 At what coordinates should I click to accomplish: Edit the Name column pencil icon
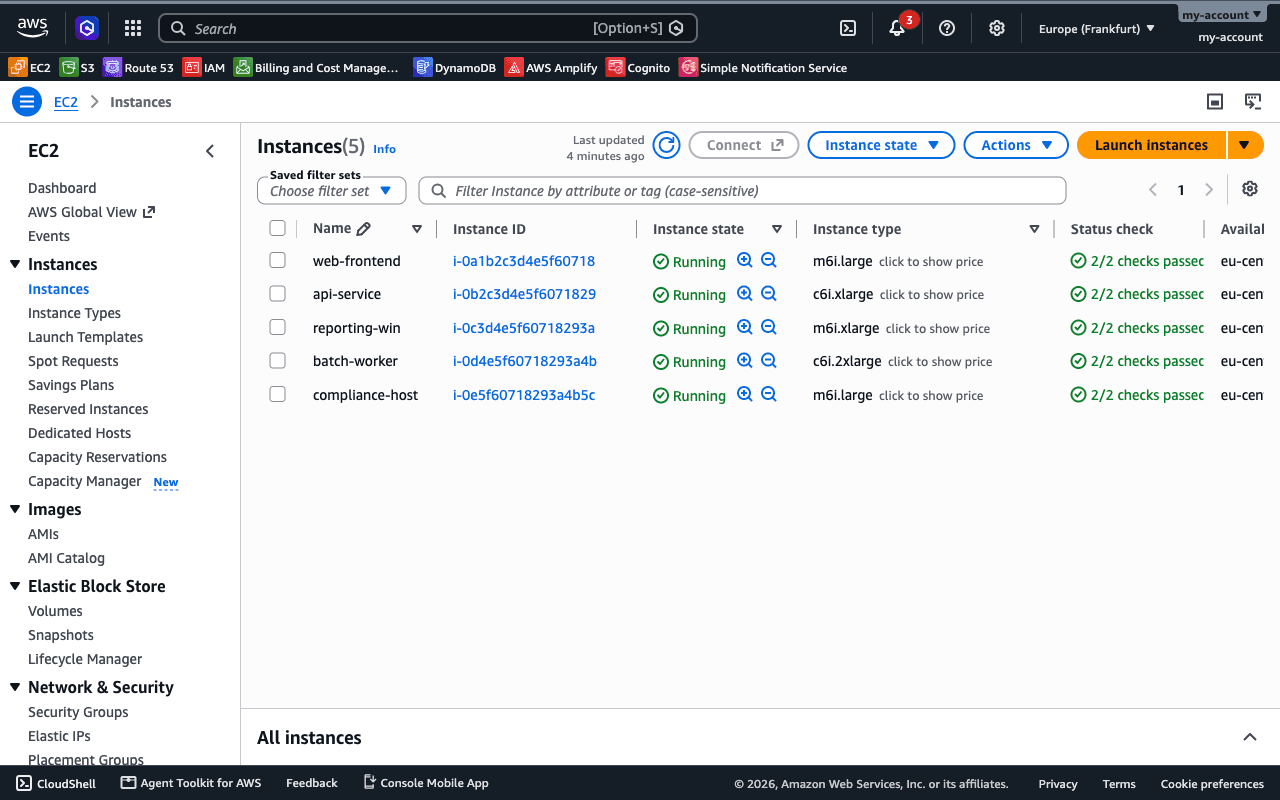click(364, 229)
